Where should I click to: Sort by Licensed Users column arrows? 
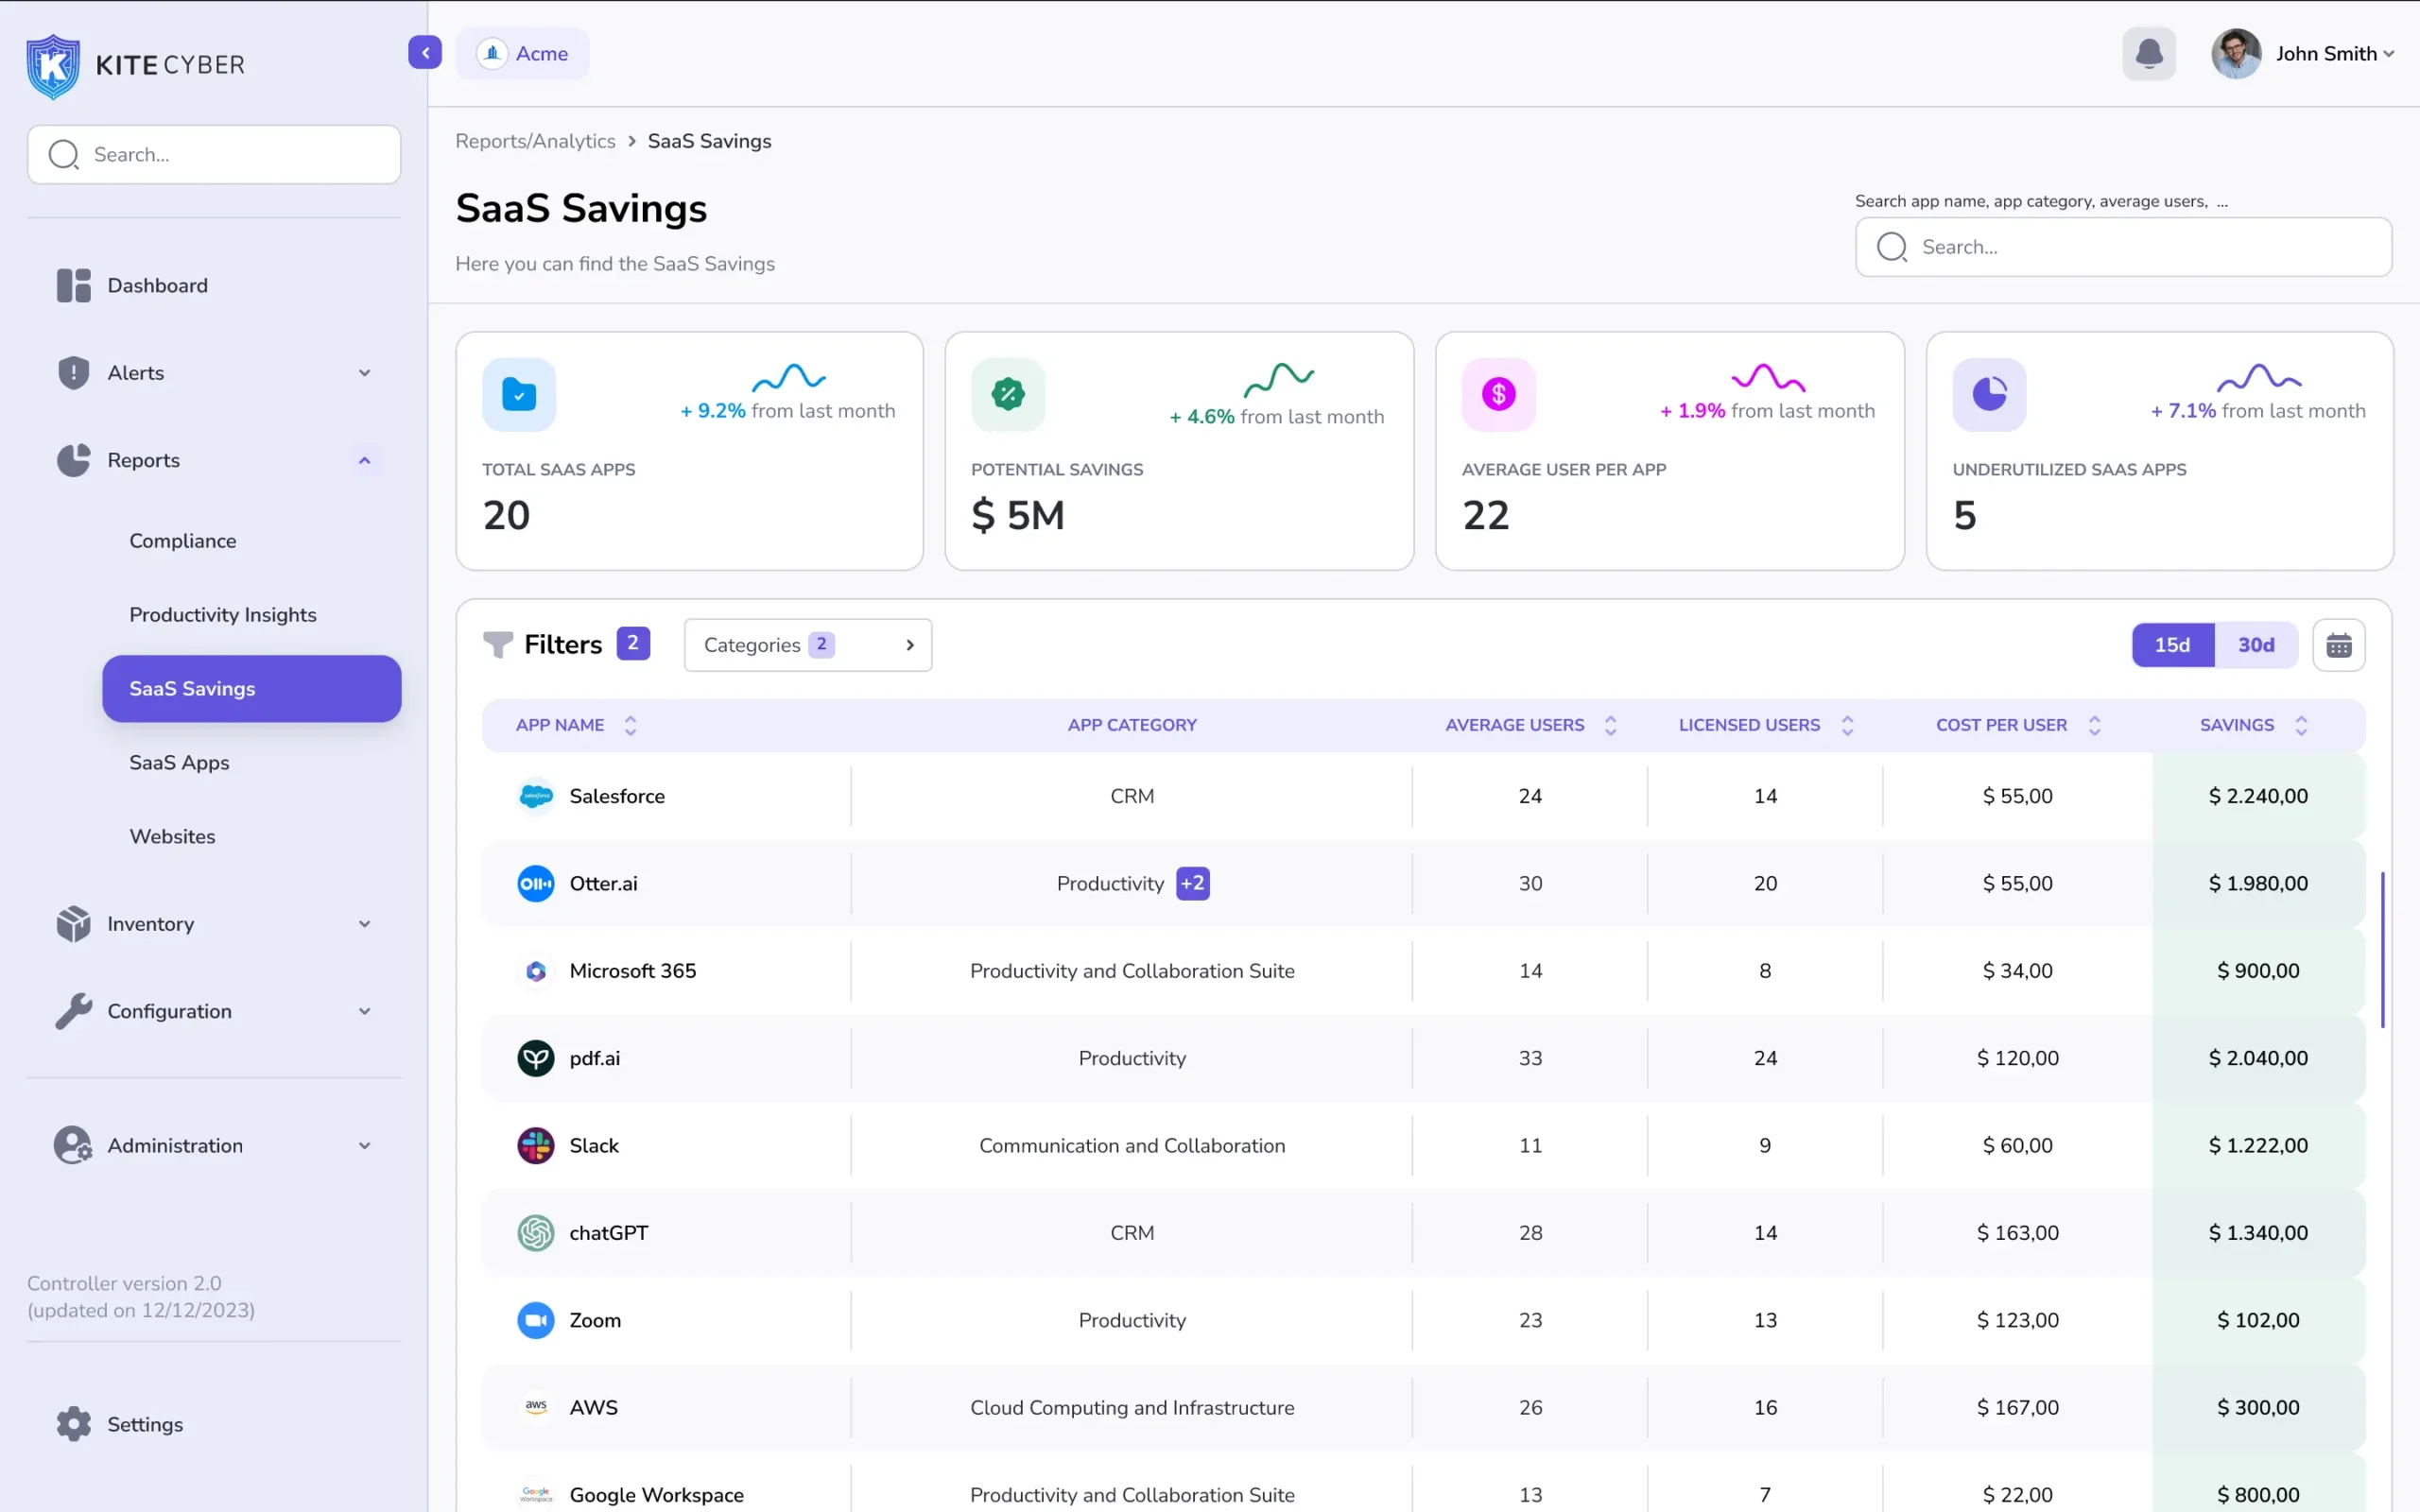[1847, 725]
